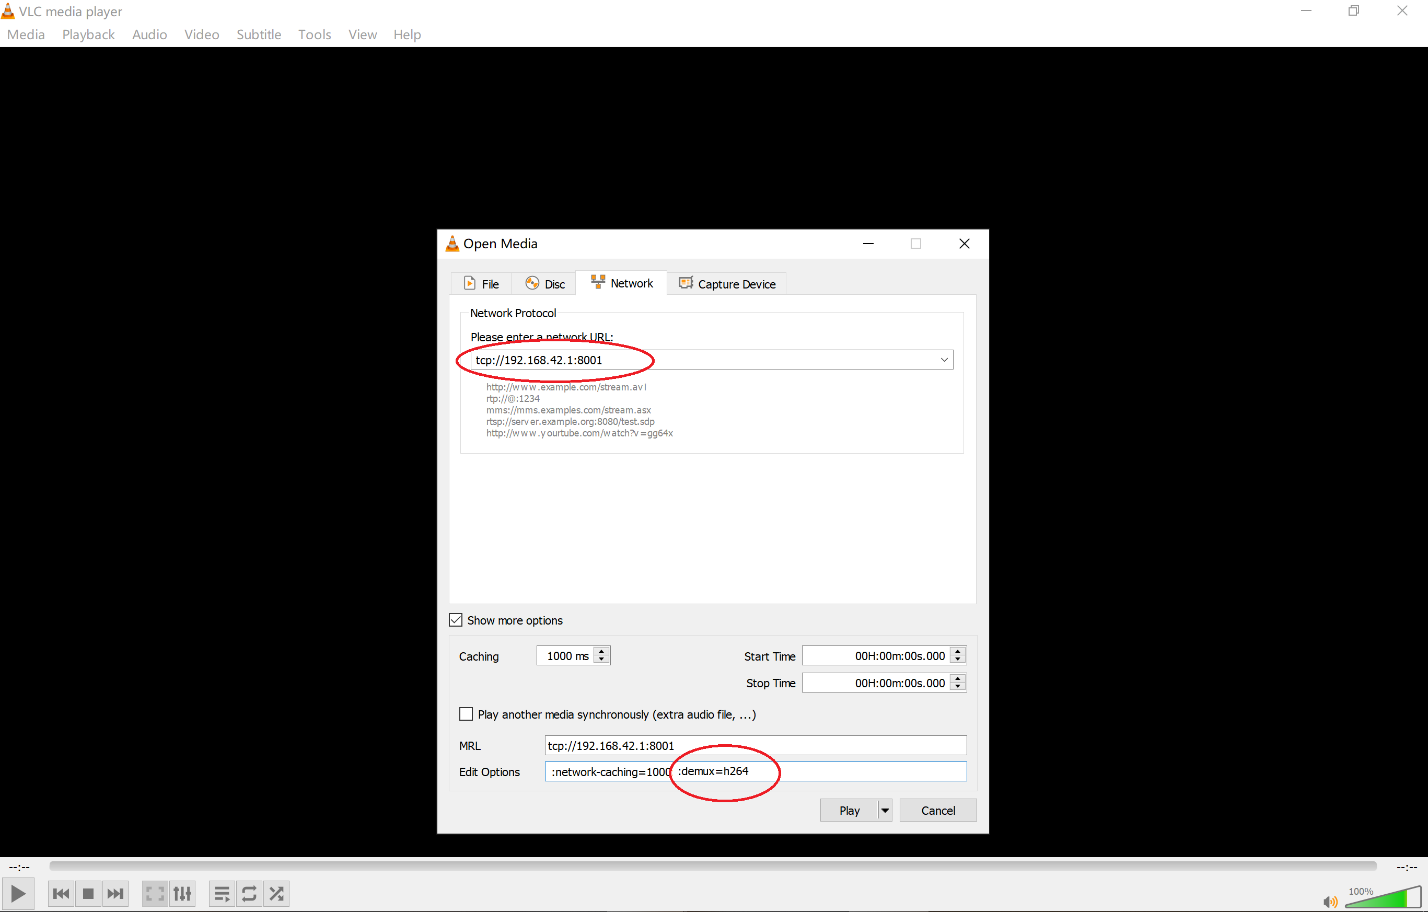Mute audio with the speaker icon
The height and width of the screenshot is (912, 1428).
tap(1330, 901)
